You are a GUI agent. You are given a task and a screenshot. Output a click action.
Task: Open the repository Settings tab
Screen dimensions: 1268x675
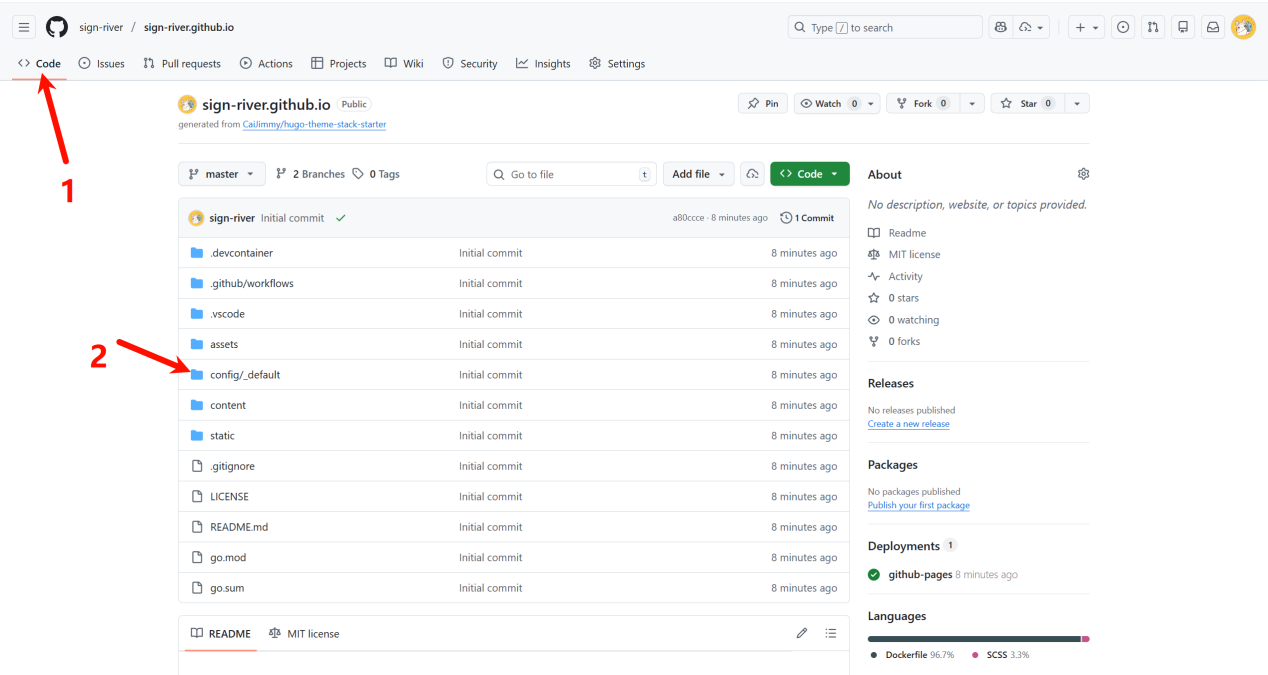(x=617, y=64)
